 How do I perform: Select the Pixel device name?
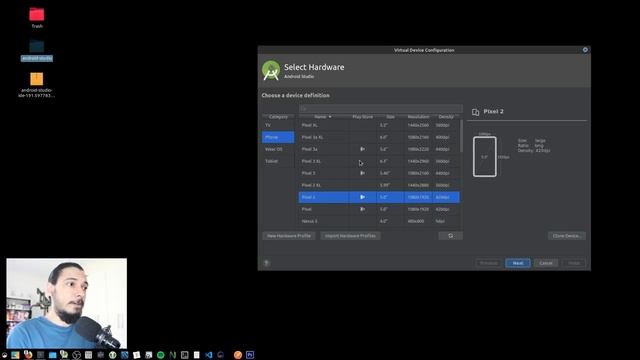(x=307, y=209)
